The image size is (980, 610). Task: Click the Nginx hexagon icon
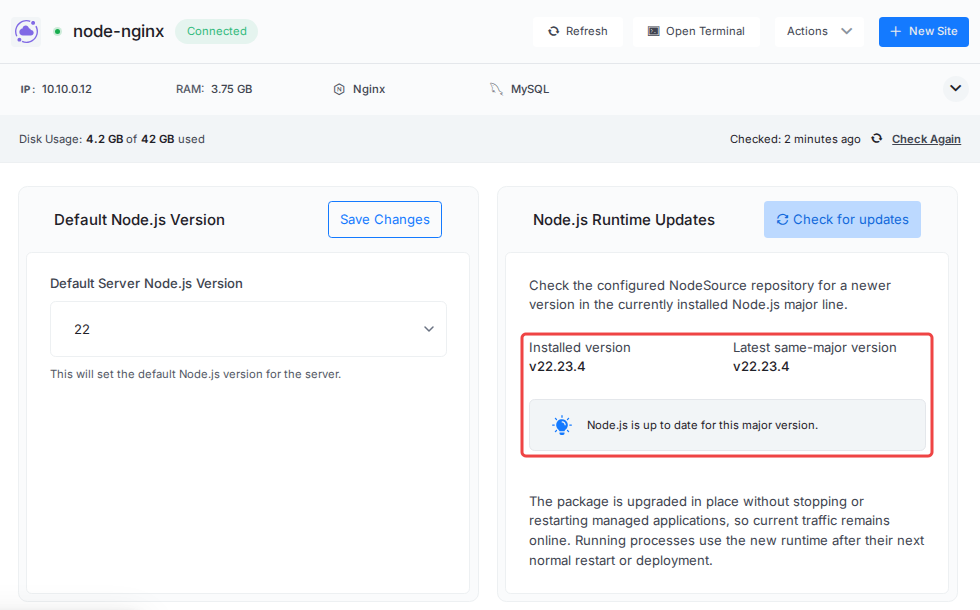tap(339, 89)
